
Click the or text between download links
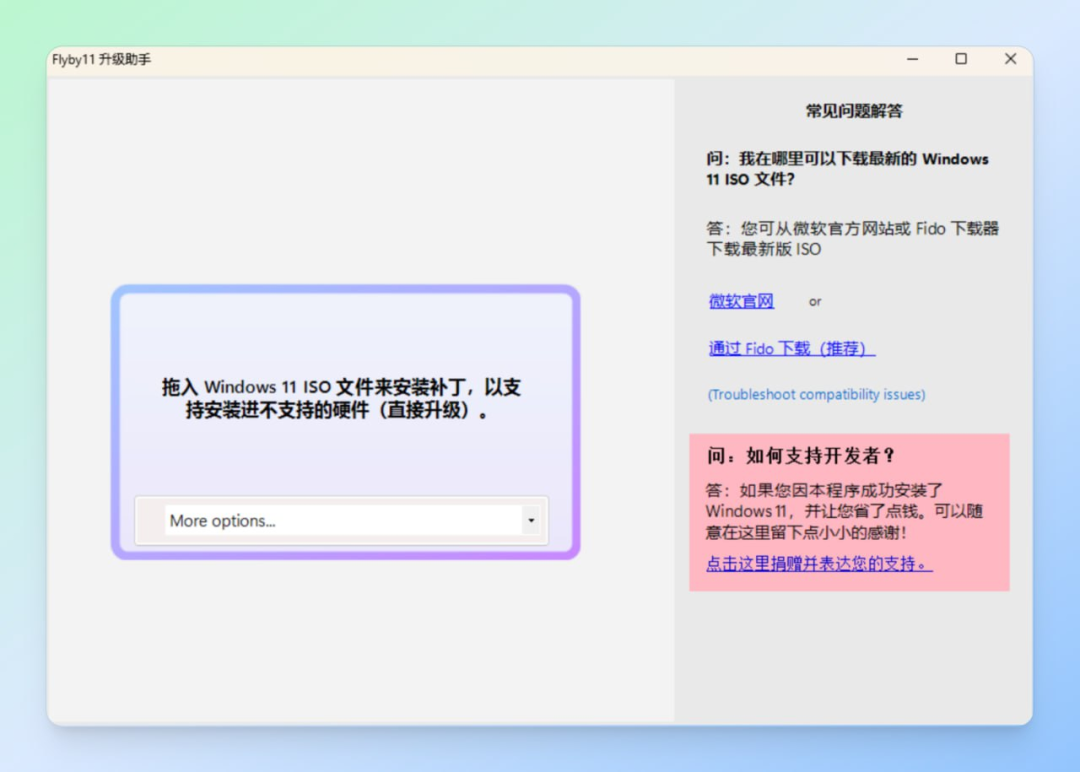pos(815,301)
